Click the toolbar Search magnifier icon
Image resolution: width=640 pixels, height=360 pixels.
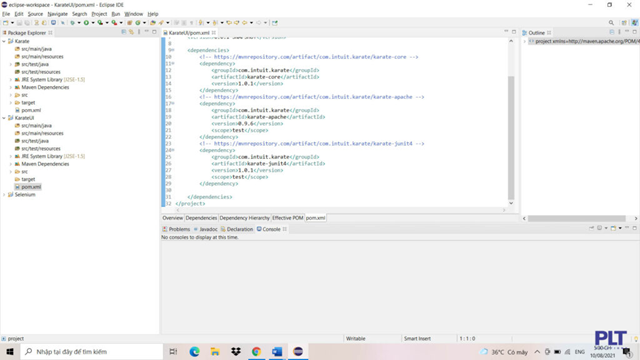(611, 23)
